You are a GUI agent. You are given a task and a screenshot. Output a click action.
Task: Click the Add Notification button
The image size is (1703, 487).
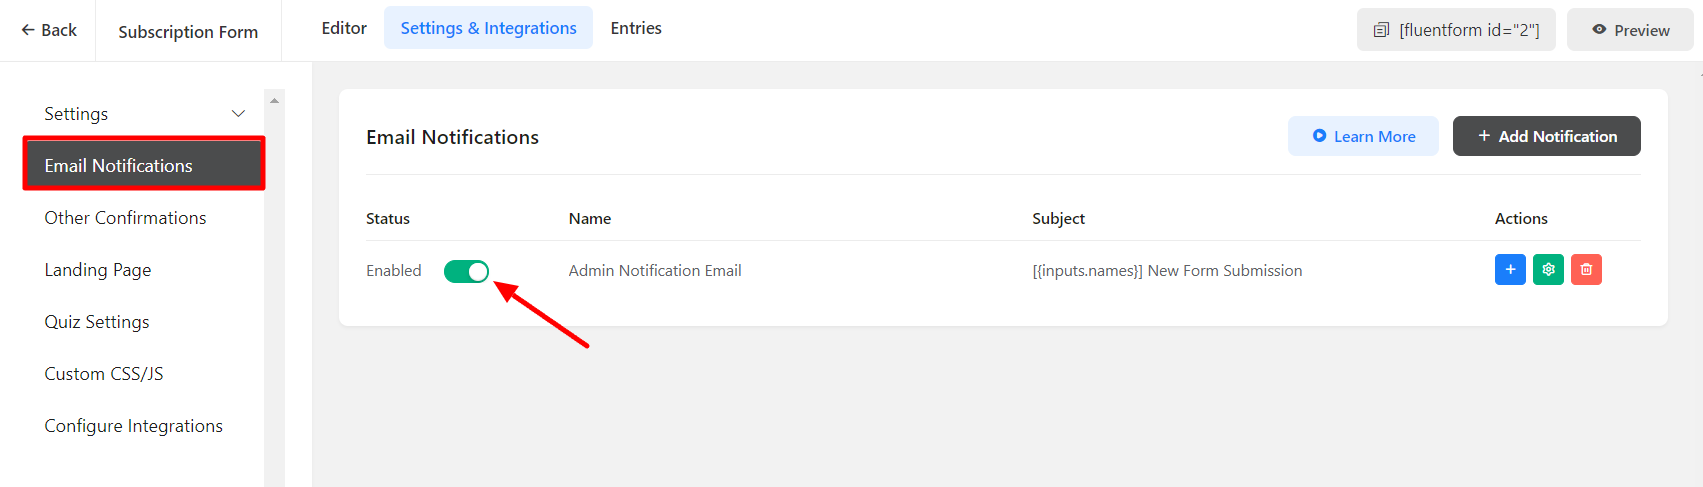pyautogui.click(x=1546, y=136)
